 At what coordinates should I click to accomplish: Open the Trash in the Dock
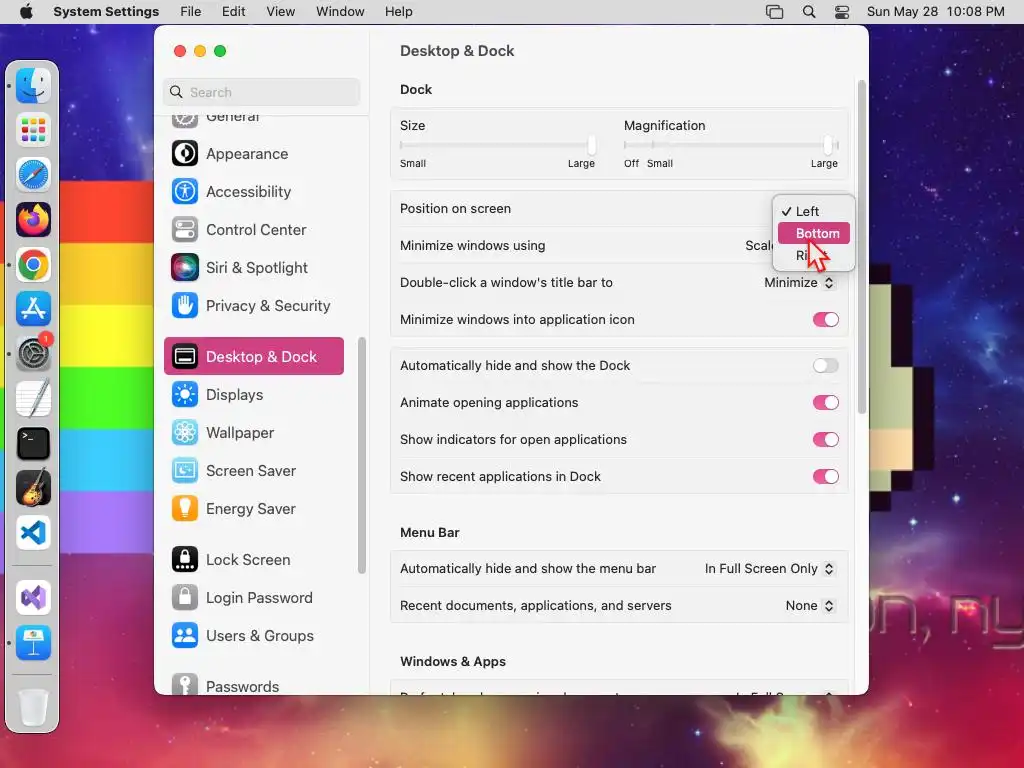point(33,707)
